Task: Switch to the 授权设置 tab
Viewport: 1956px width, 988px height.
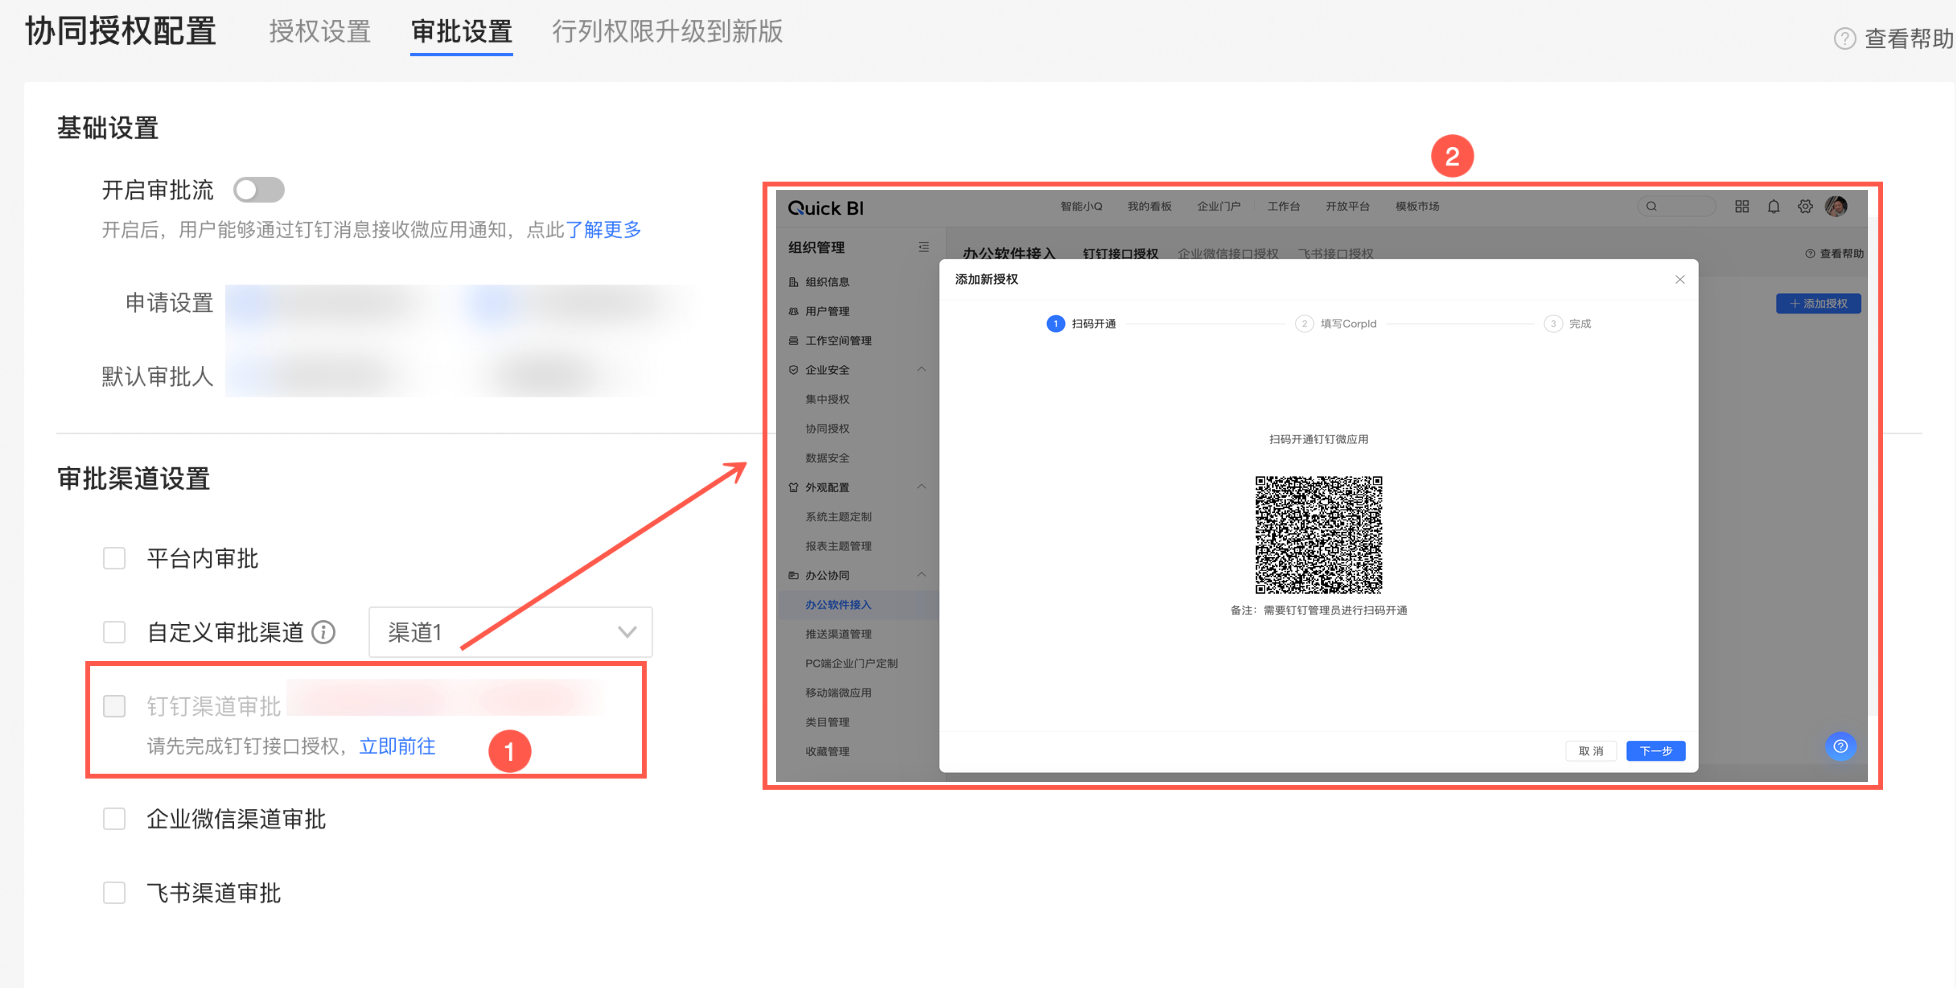Action: (320, 32)
